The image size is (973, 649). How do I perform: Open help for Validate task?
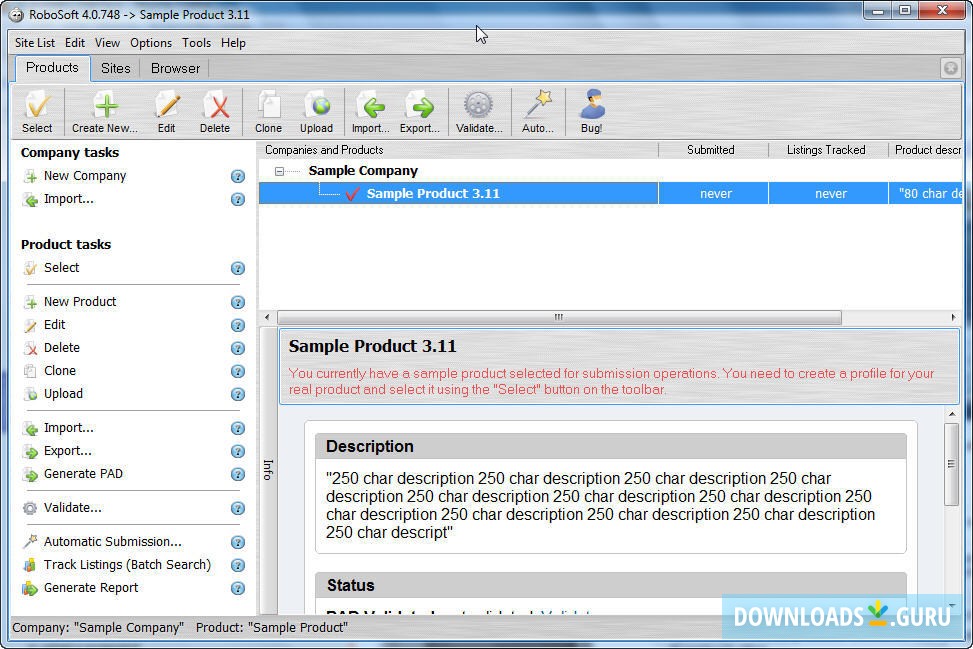tap(238, 508)
